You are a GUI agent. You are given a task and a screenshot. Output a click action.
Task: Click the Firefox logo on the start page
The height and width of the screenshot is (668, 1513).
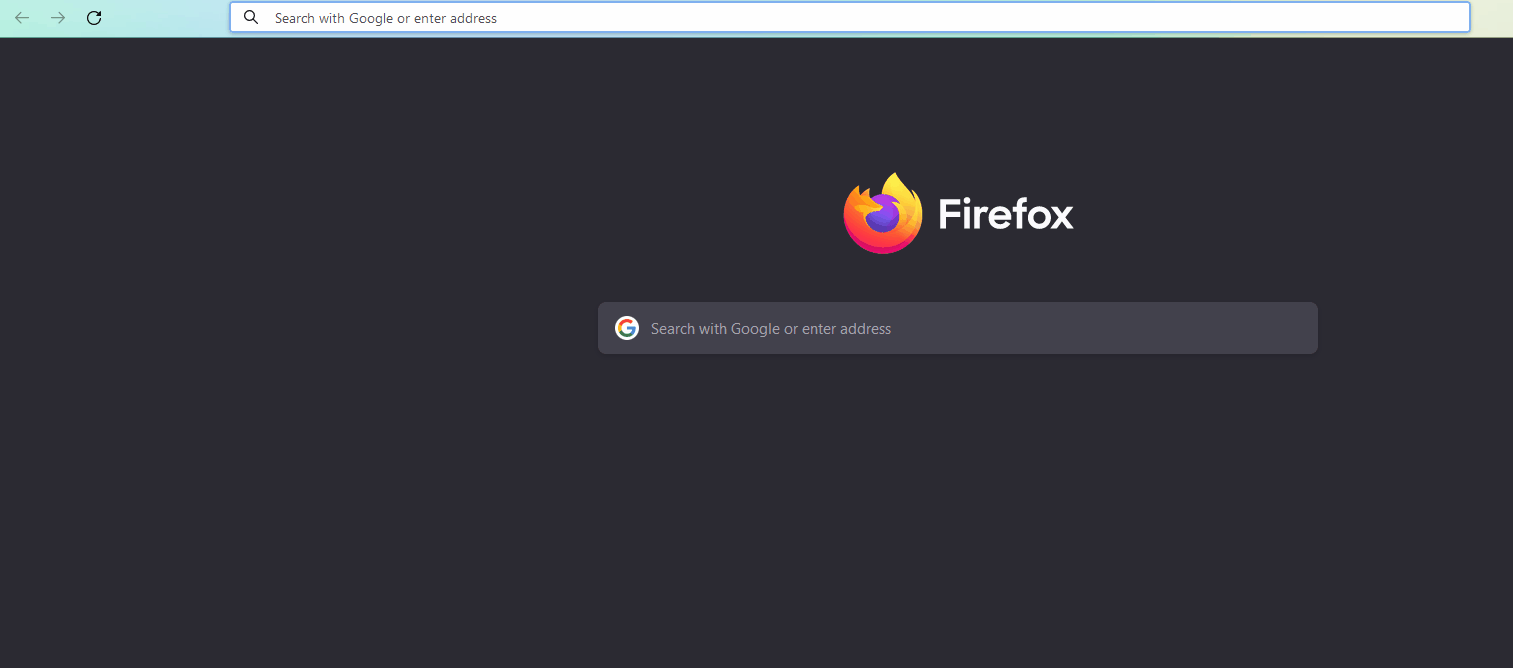pos(883,213)
